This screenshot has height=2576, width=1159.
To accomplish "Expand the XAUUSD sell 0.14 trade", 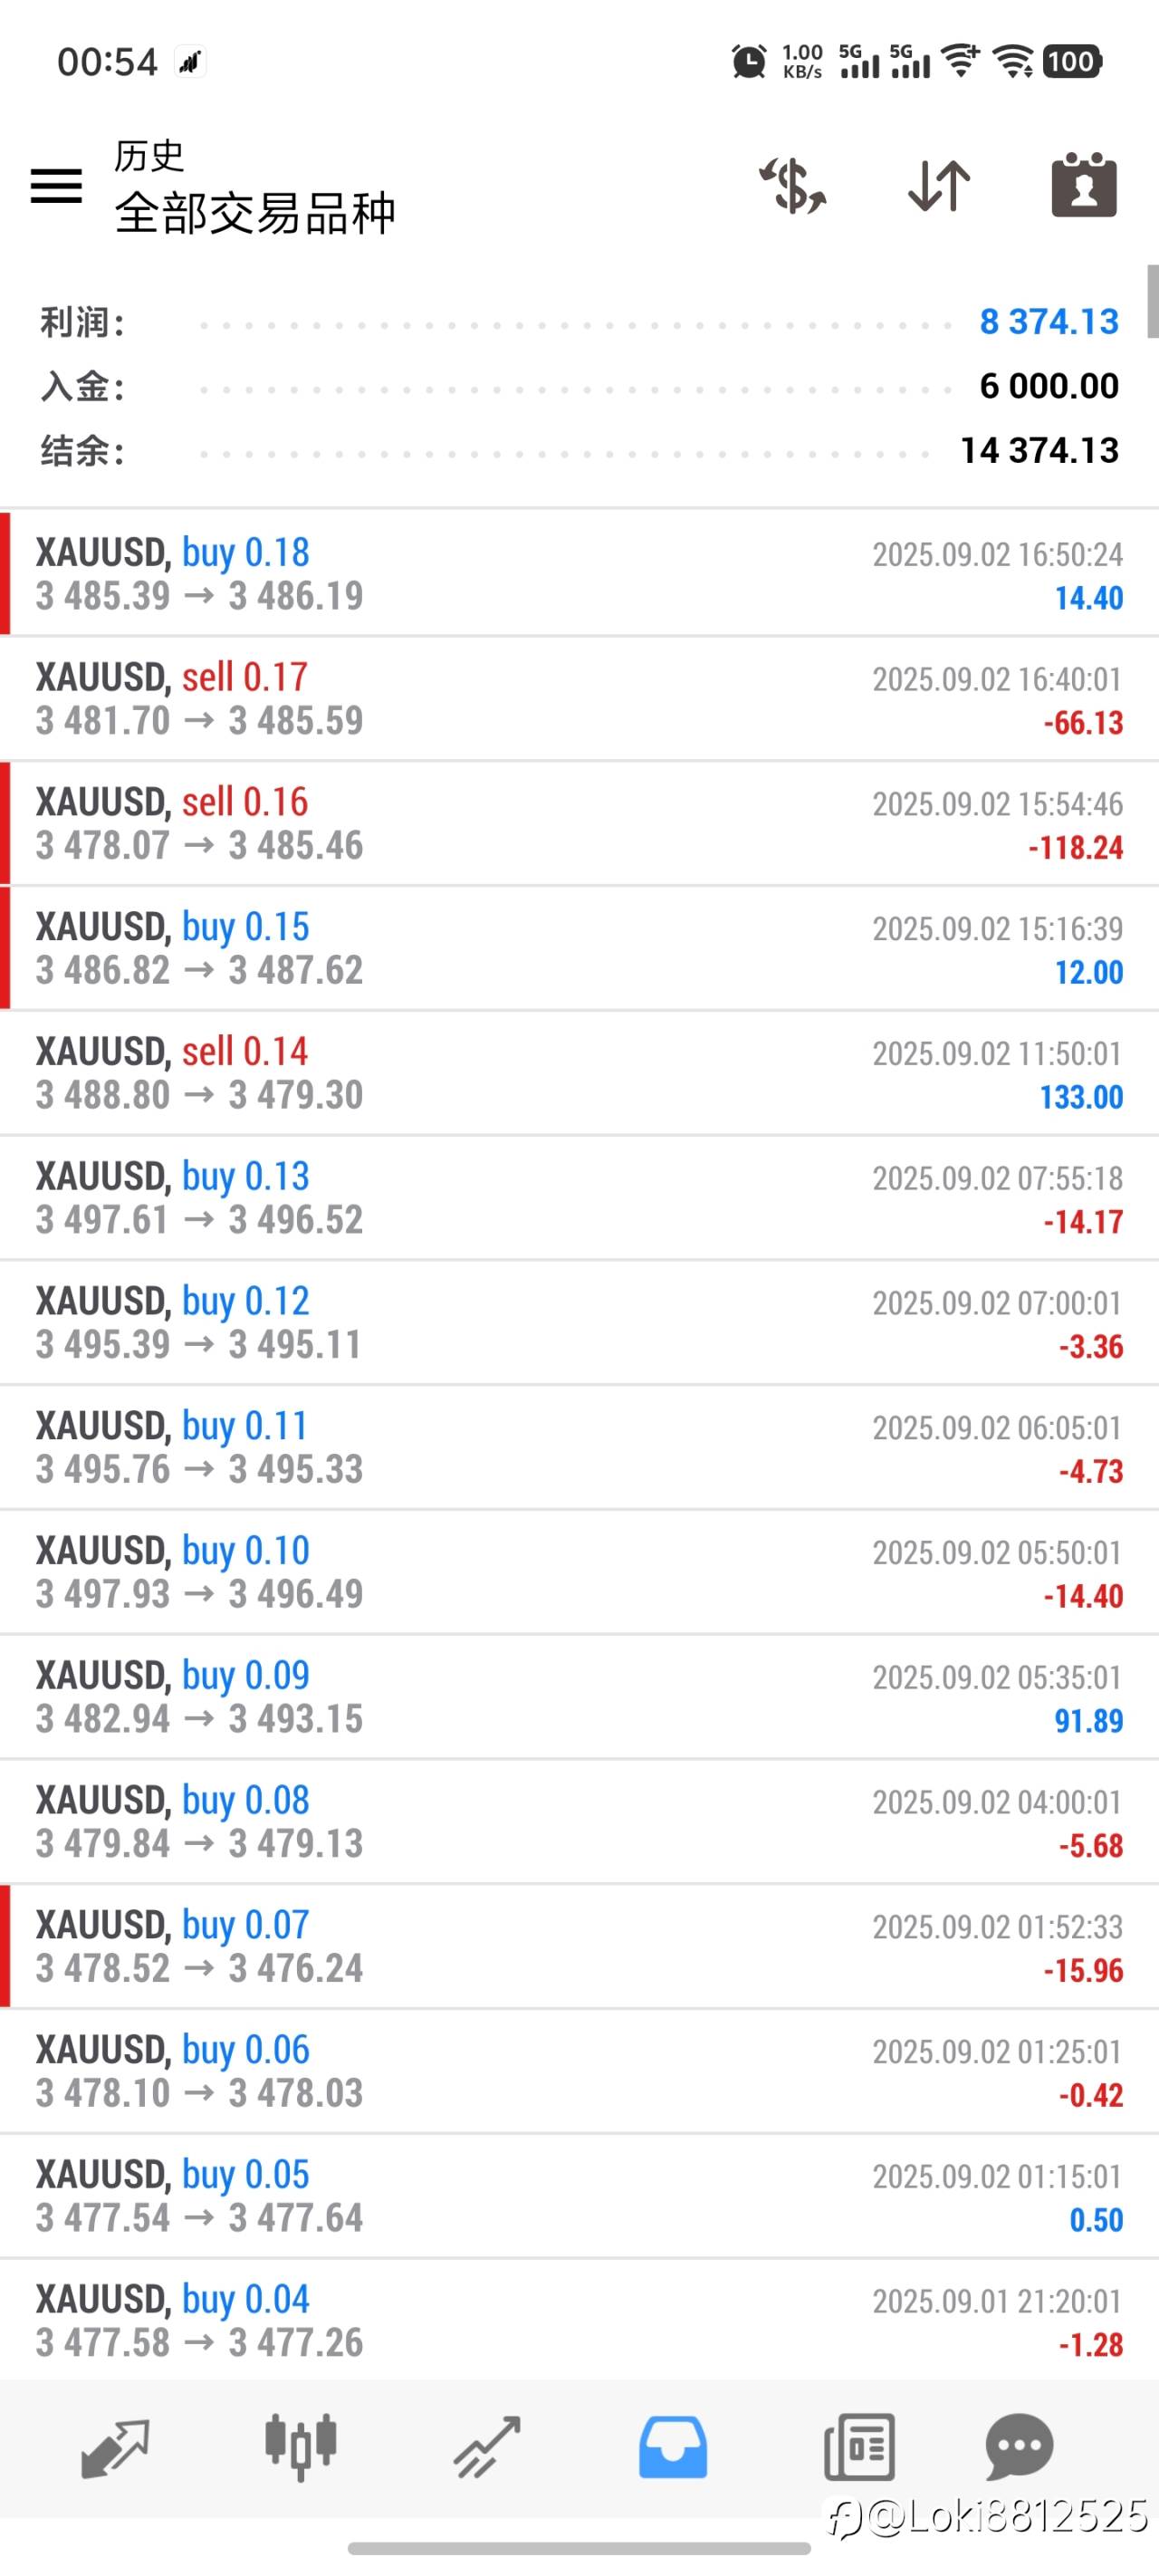I will pos(580,1073).
